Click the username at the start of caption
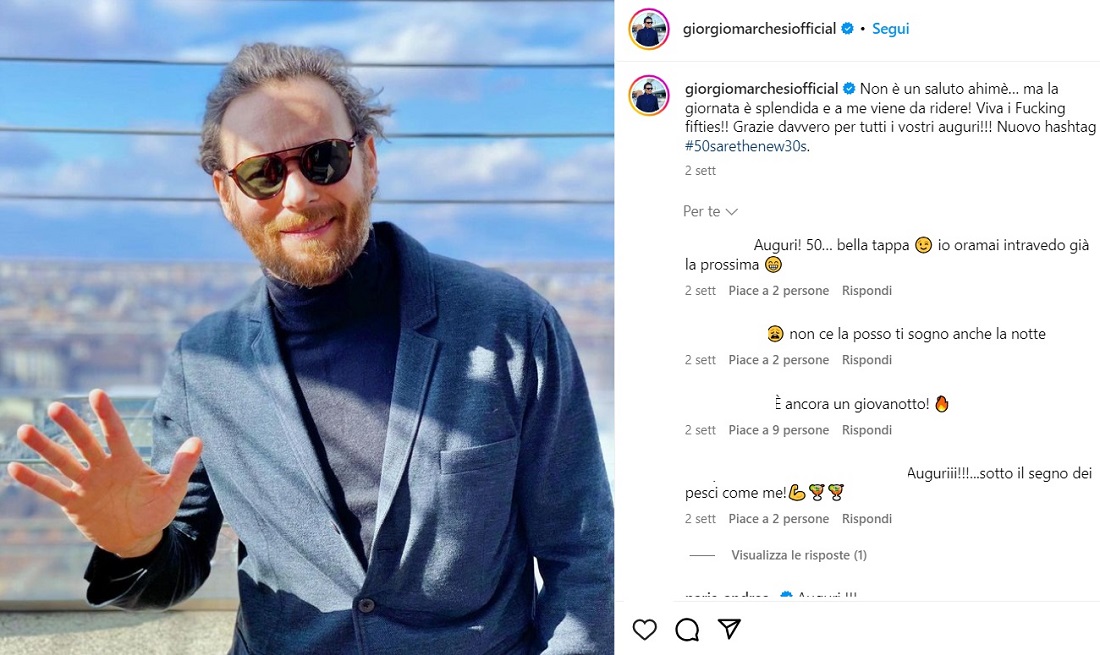Screen dimensions: 1100x655 tap(761, 89)
